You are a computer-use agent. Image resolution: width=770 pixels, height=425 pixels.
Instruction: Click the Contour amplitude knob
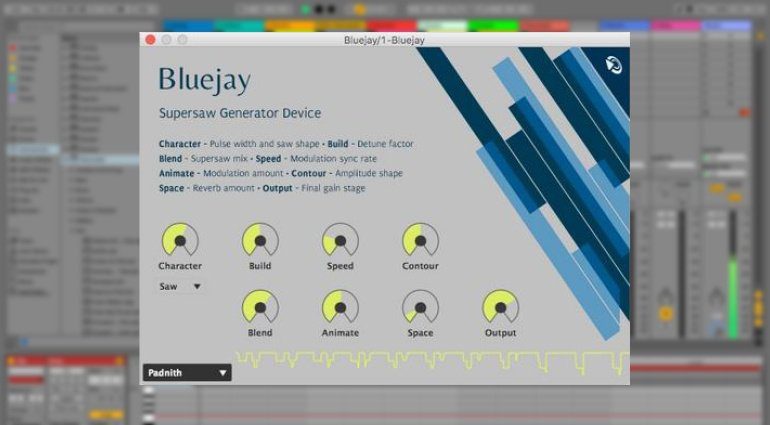click(420, 241)
